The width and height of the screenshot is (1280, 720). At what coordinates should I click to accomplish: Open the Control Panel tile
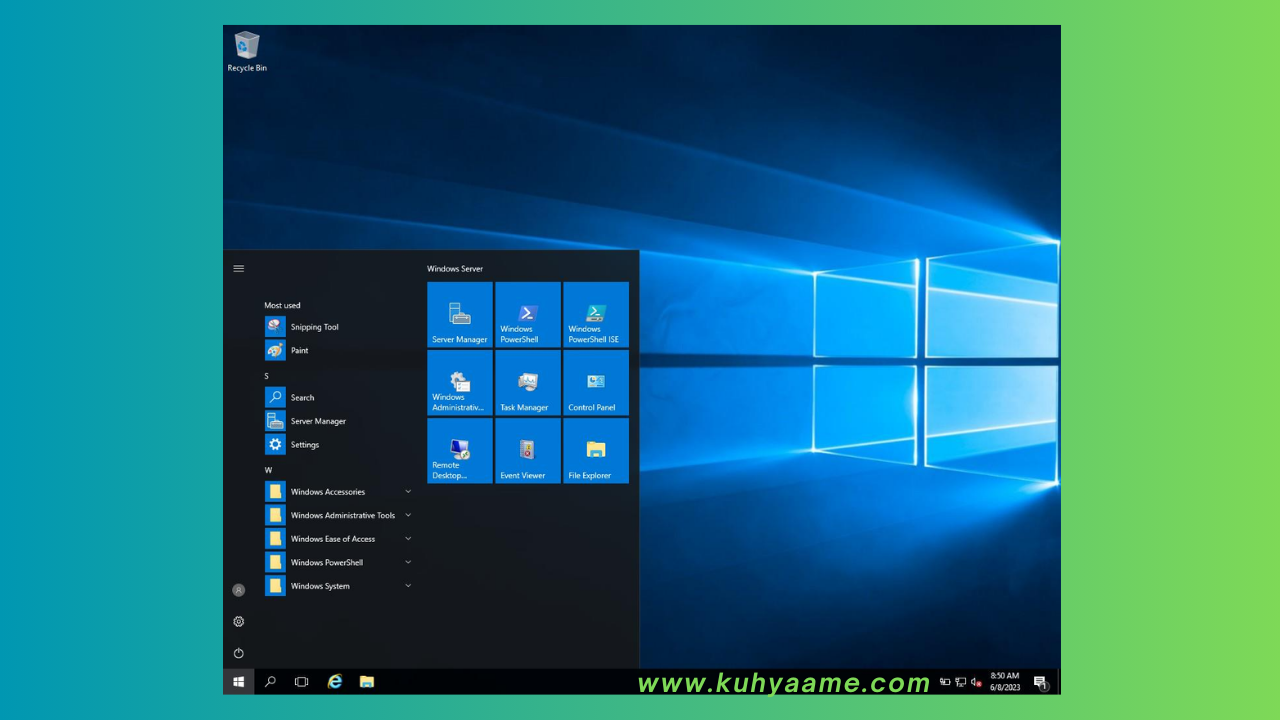tap(596, 382)
